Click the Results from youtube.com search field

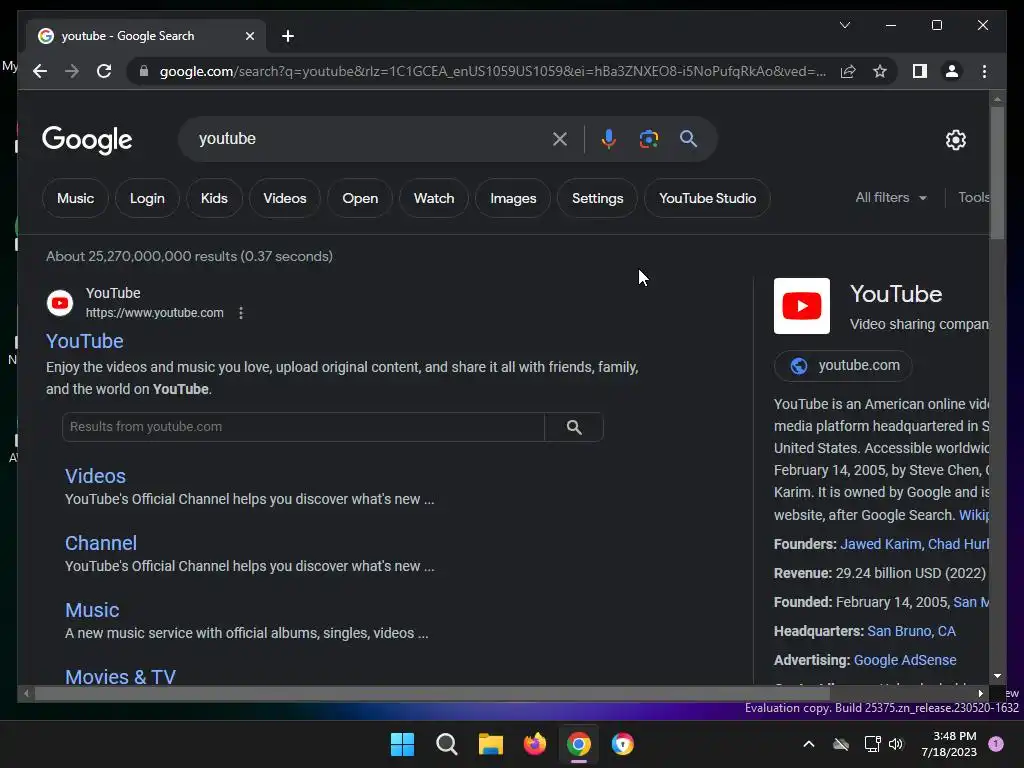point(303,427)
